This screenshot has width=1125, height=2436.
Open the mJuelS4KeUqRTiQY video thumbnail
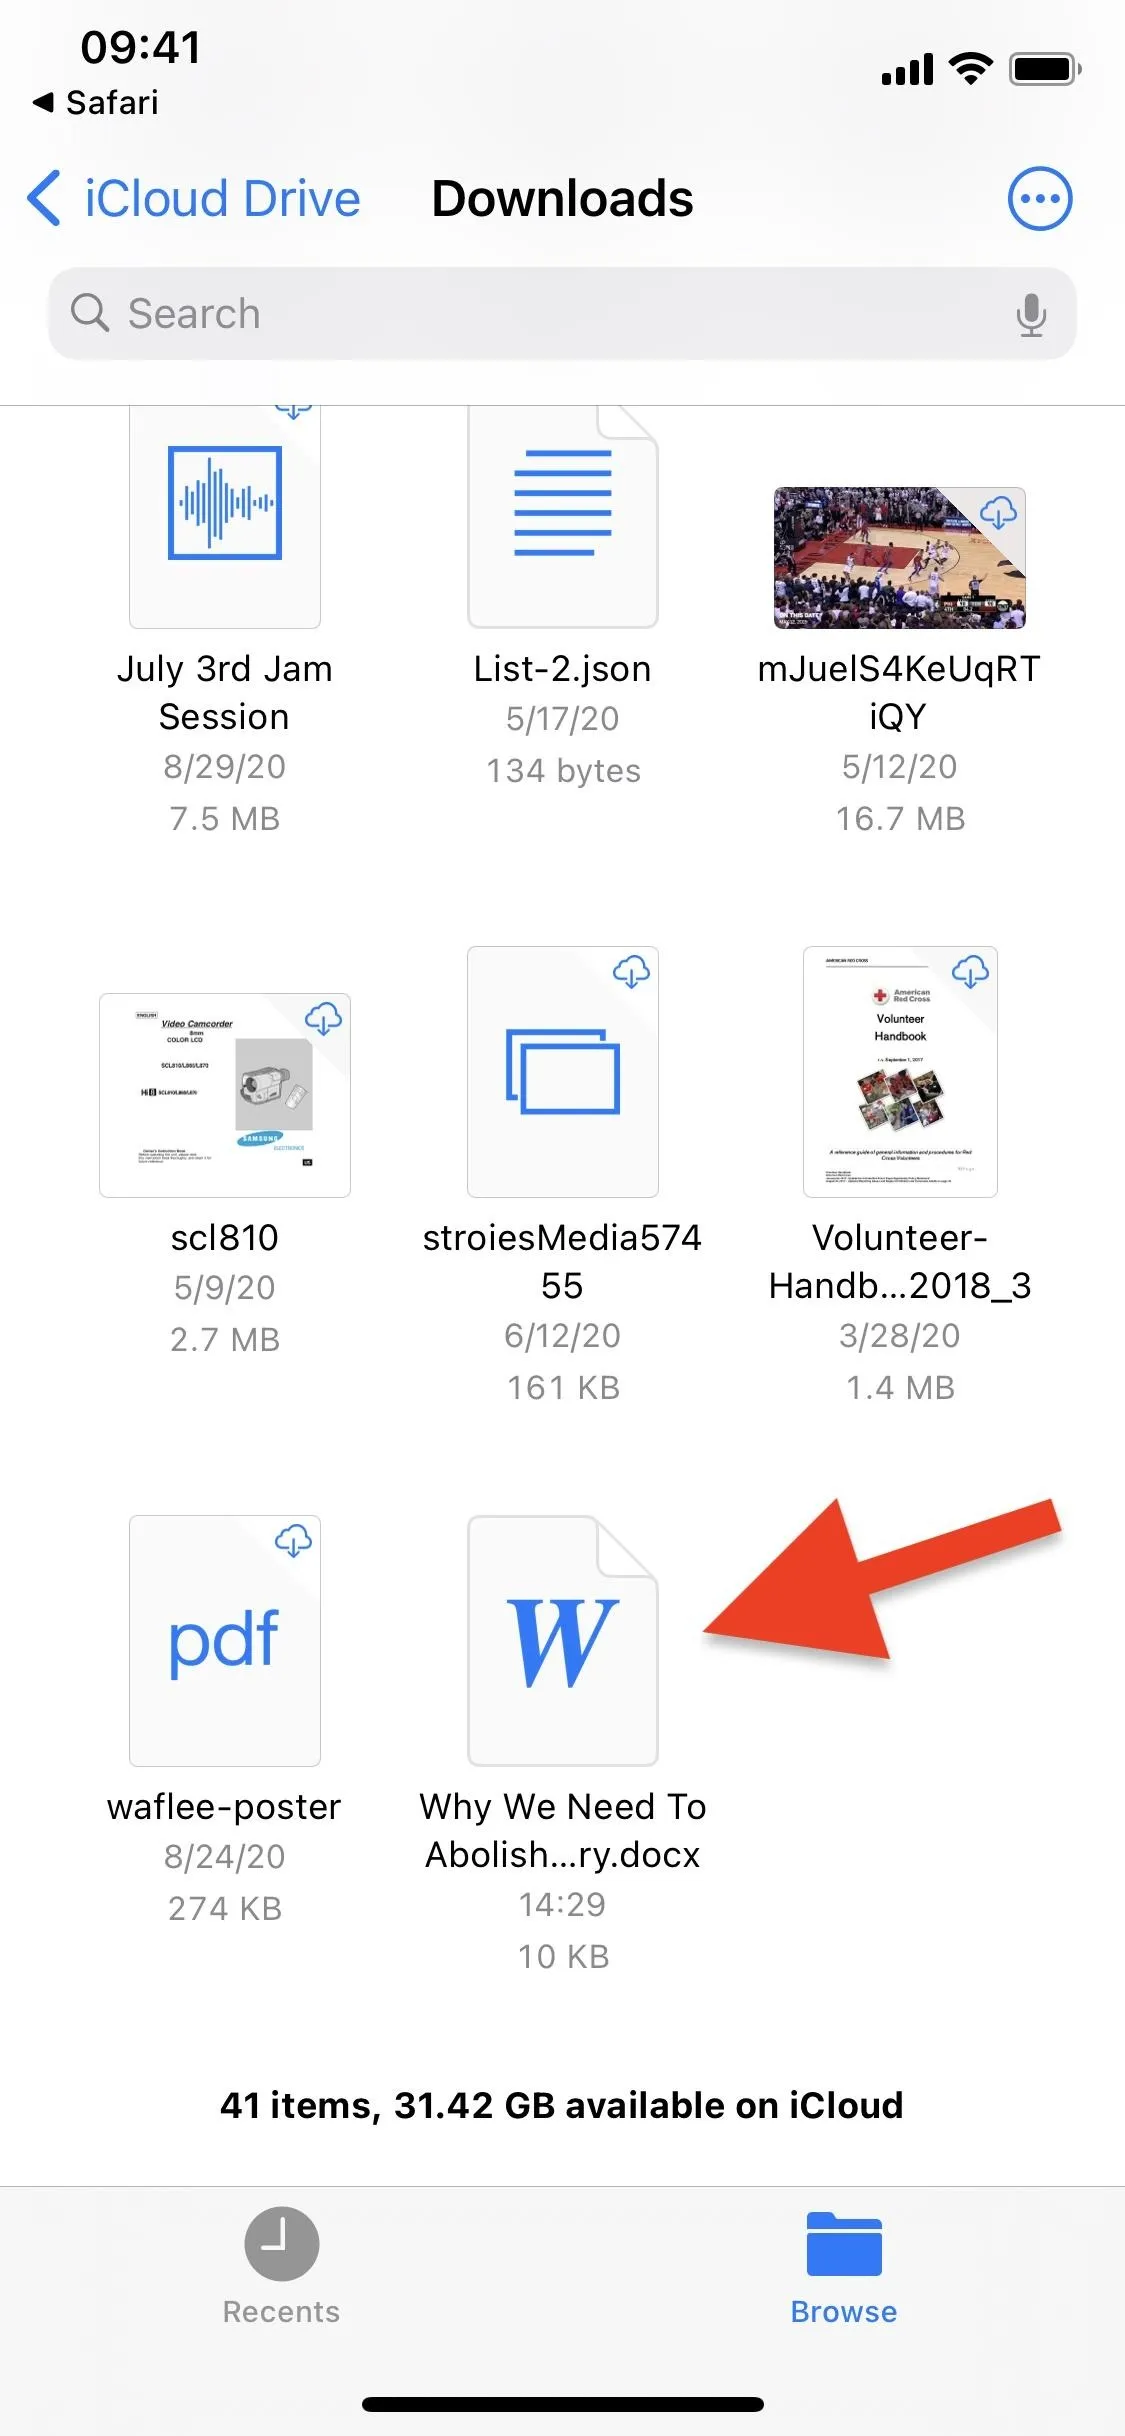coord(900,558)
